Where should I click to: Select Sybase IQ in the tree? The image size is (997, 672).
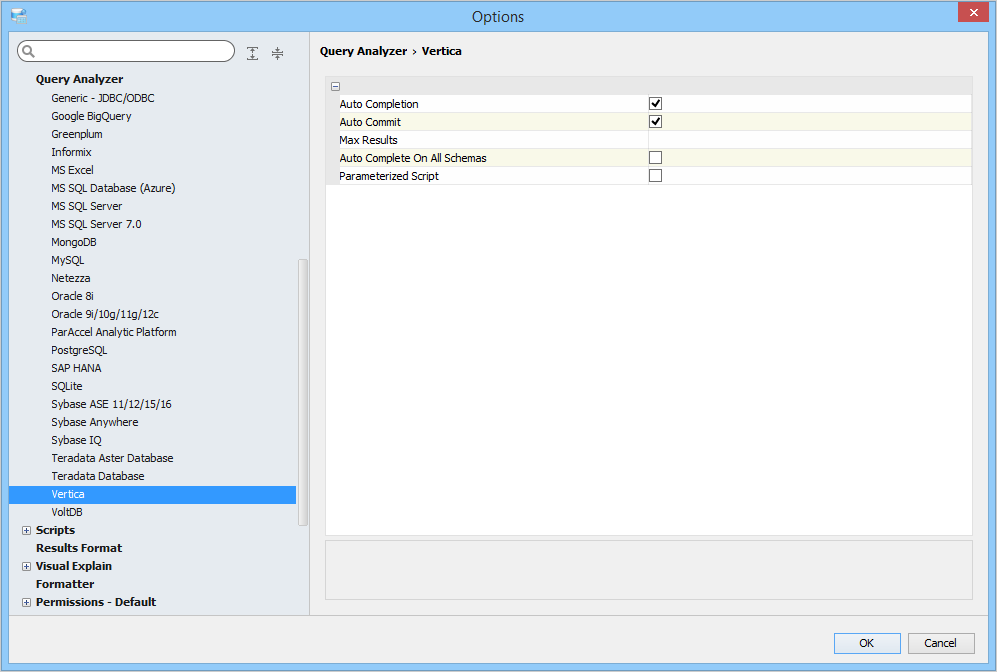76,440
